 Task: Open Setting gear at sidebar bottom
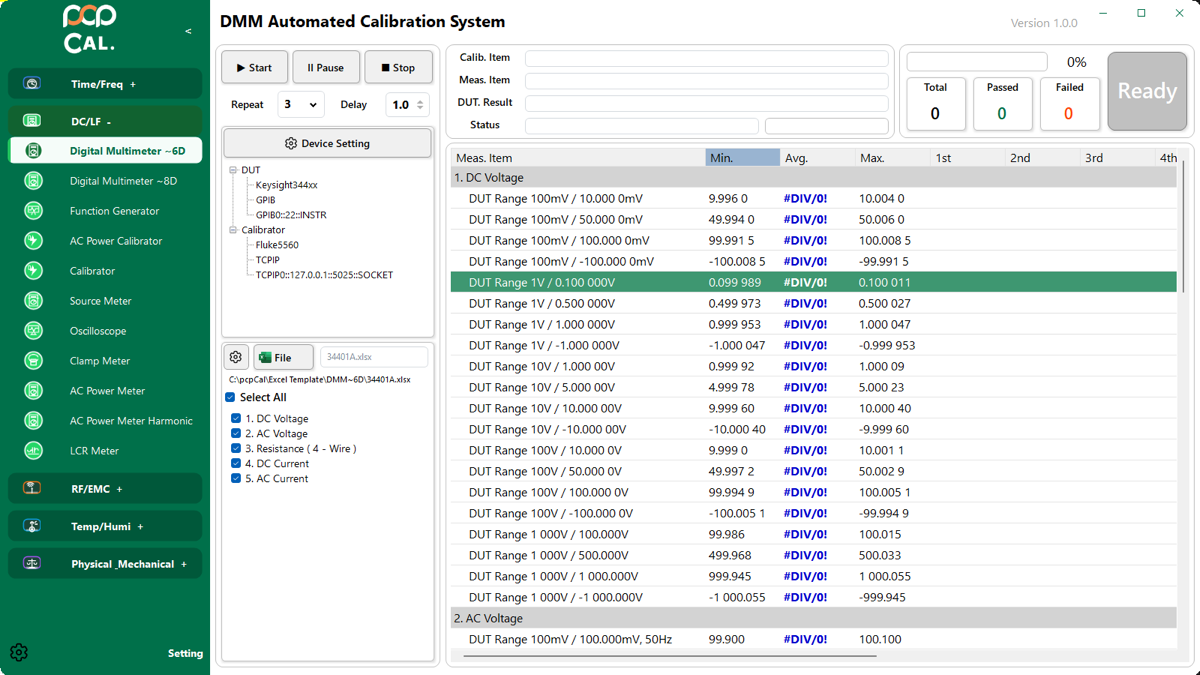[19, 653]
